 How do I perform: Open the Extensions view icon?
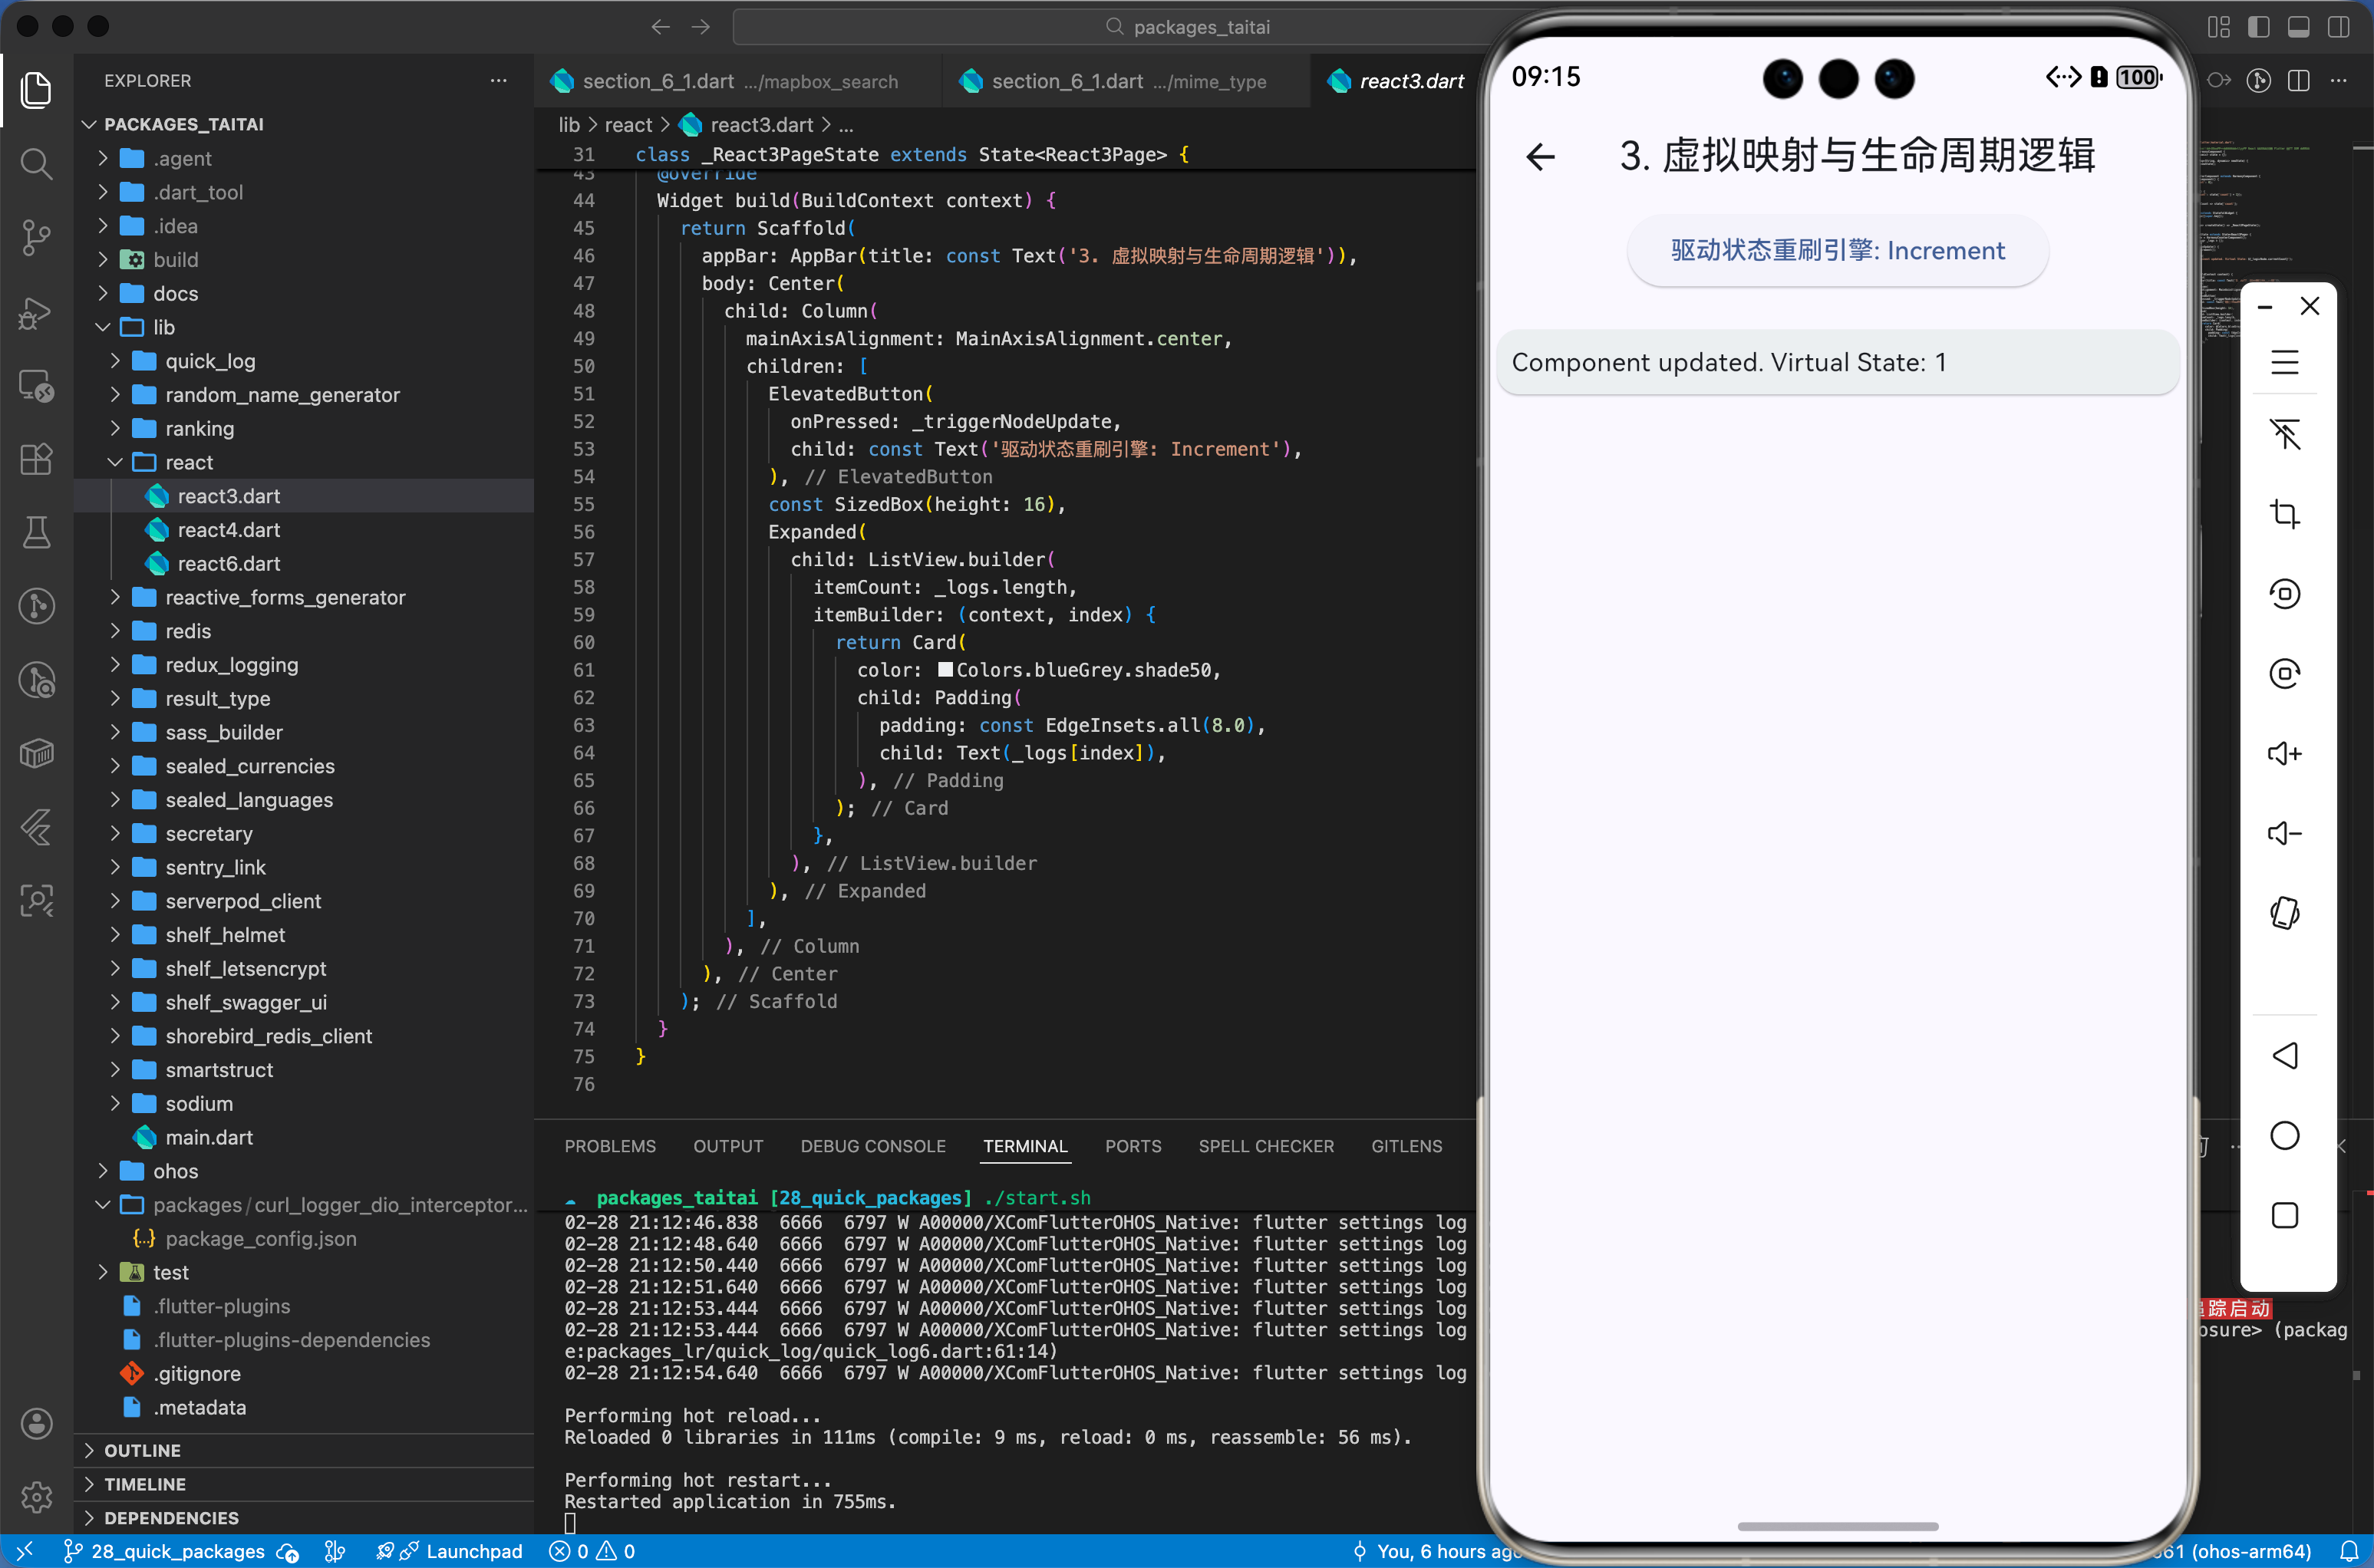[36, 459]
